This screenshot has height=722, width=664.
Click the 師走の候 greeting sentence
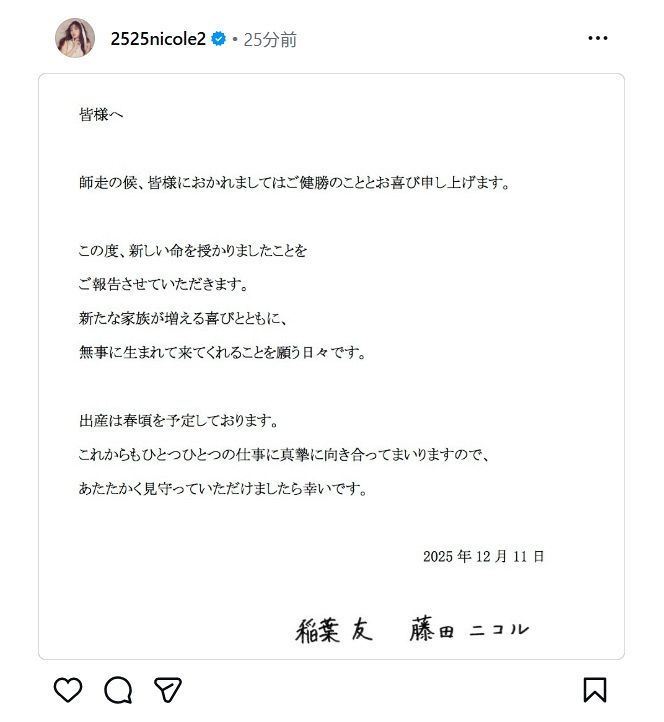point(295,183)
